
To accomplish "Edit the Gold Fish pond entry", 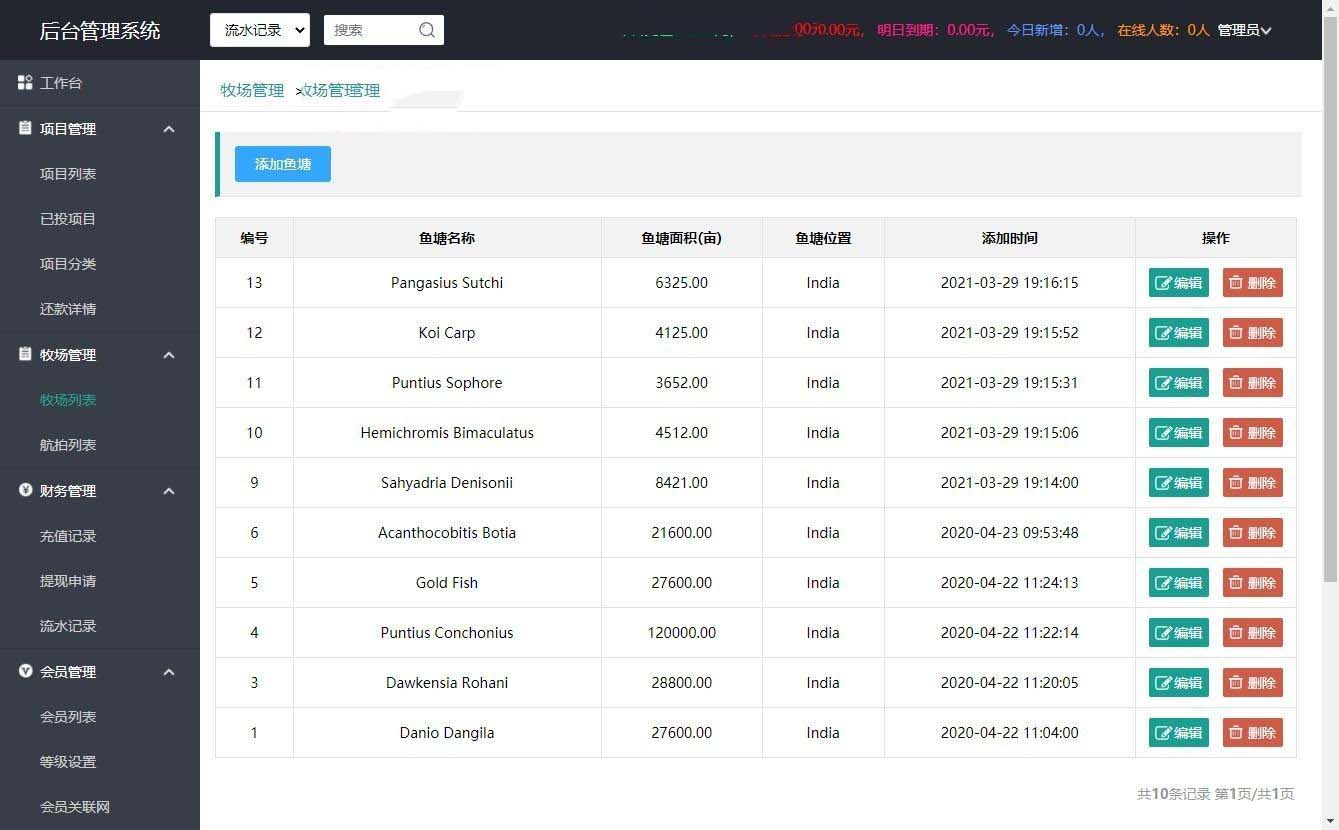I will tap(1178, 583).
